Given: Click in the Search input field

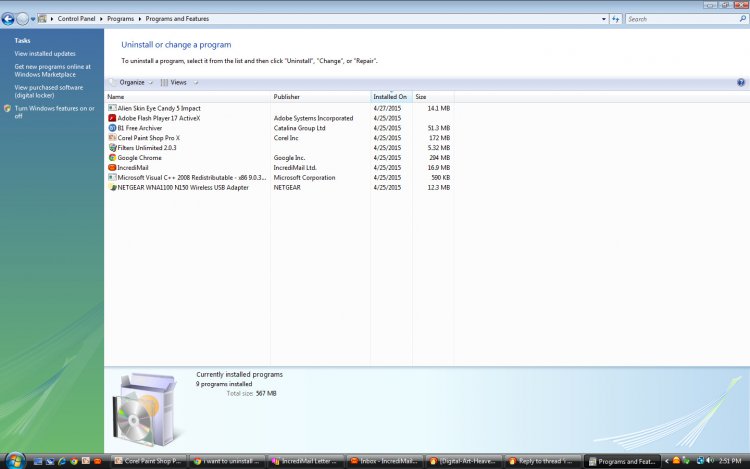Looking at the screenshot, I should [x=682, y=19].
